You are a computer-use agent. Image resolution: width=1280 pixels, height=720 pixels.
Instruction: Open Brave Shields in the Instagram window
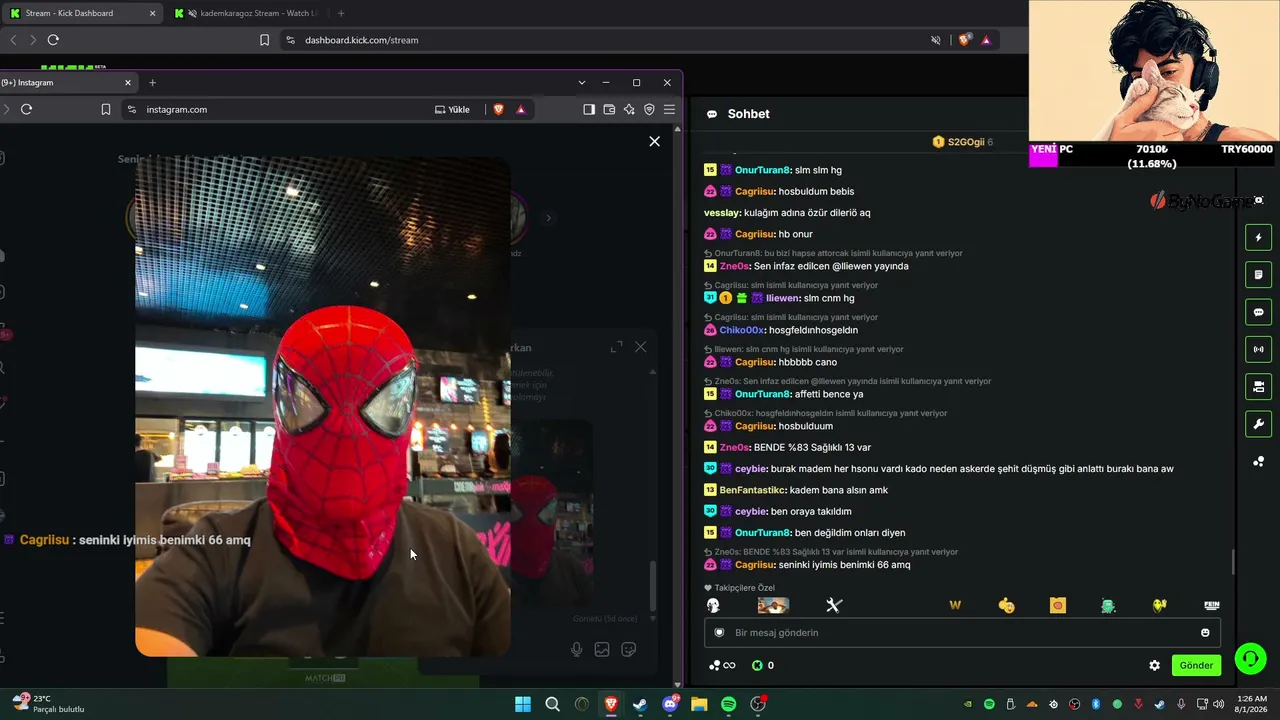tap(499, 109)
